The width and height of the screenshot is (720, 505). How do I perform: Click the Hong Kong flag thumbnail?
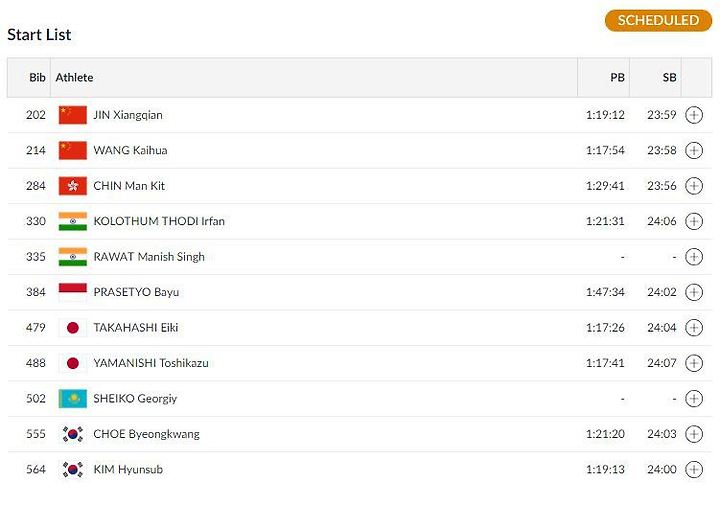point(73,186)
